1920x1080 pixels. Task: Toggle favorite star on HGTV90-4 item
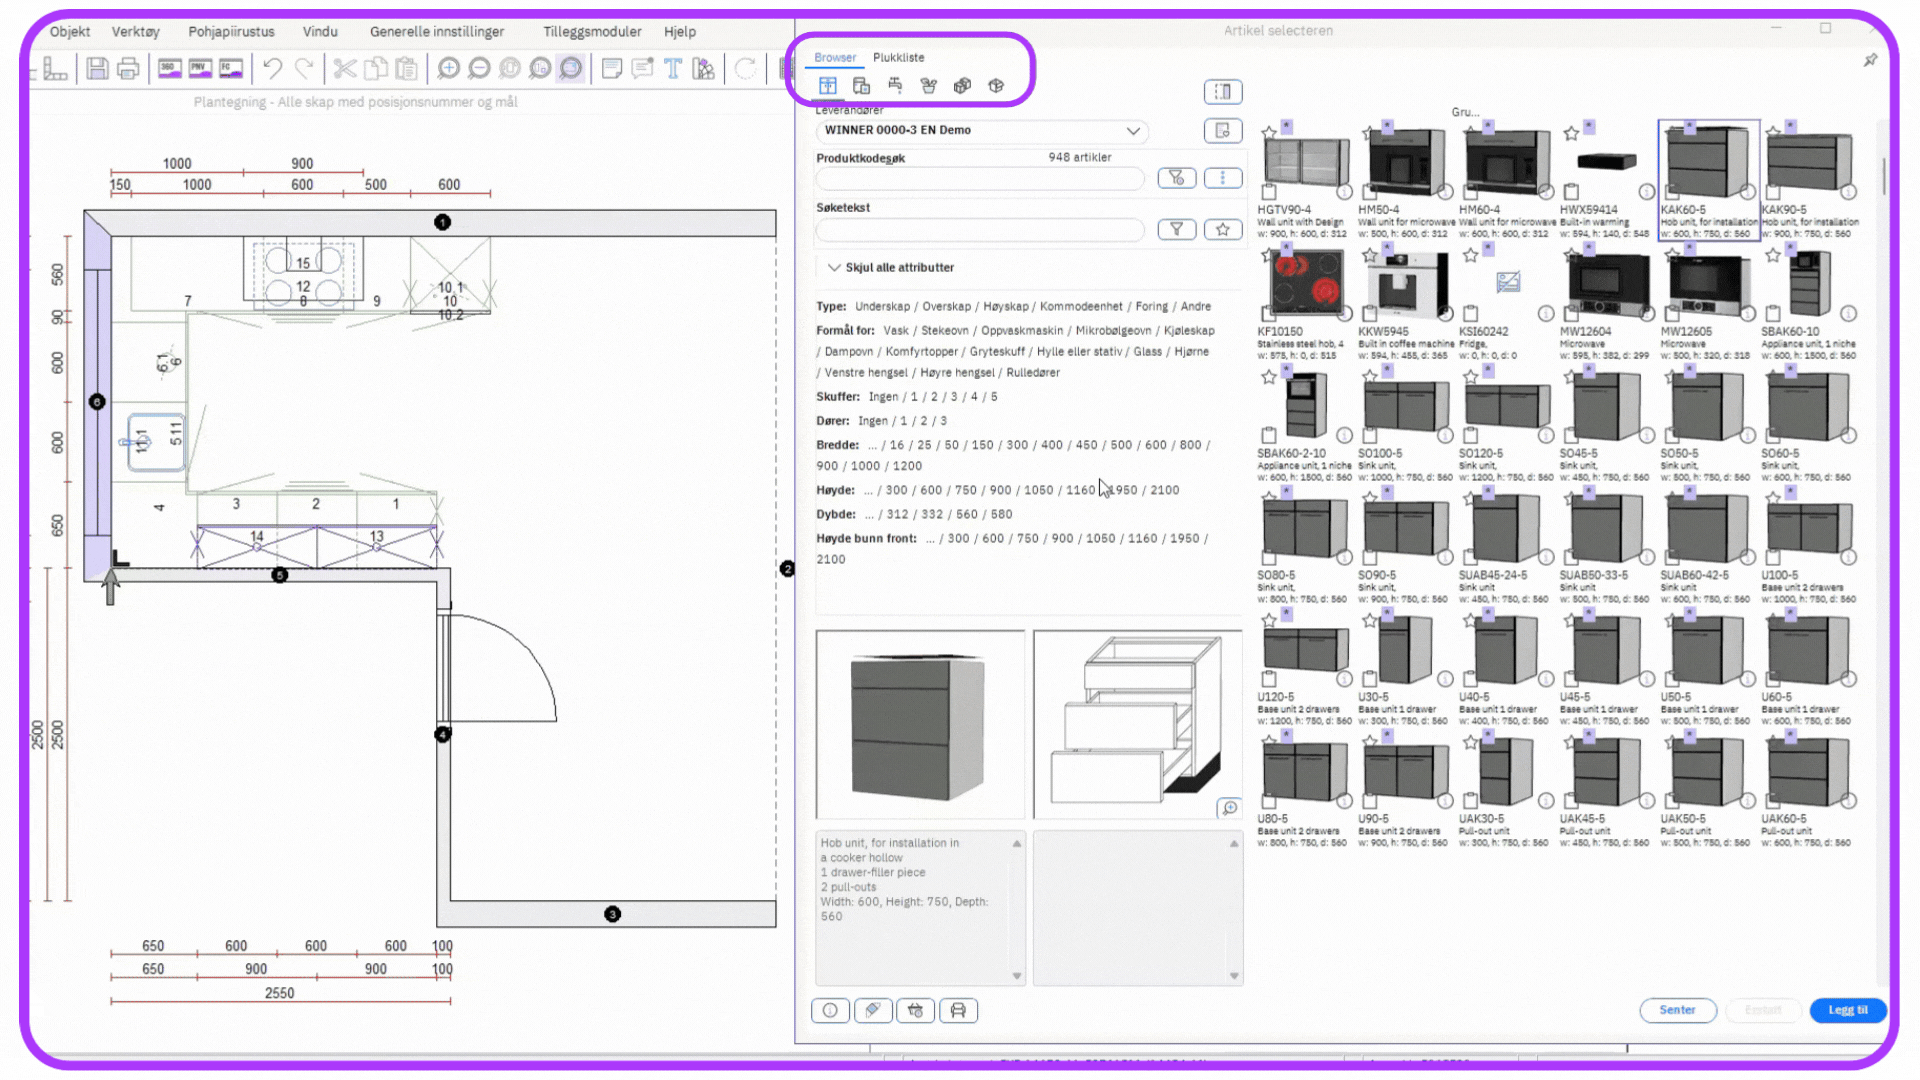click(1269, 133)
